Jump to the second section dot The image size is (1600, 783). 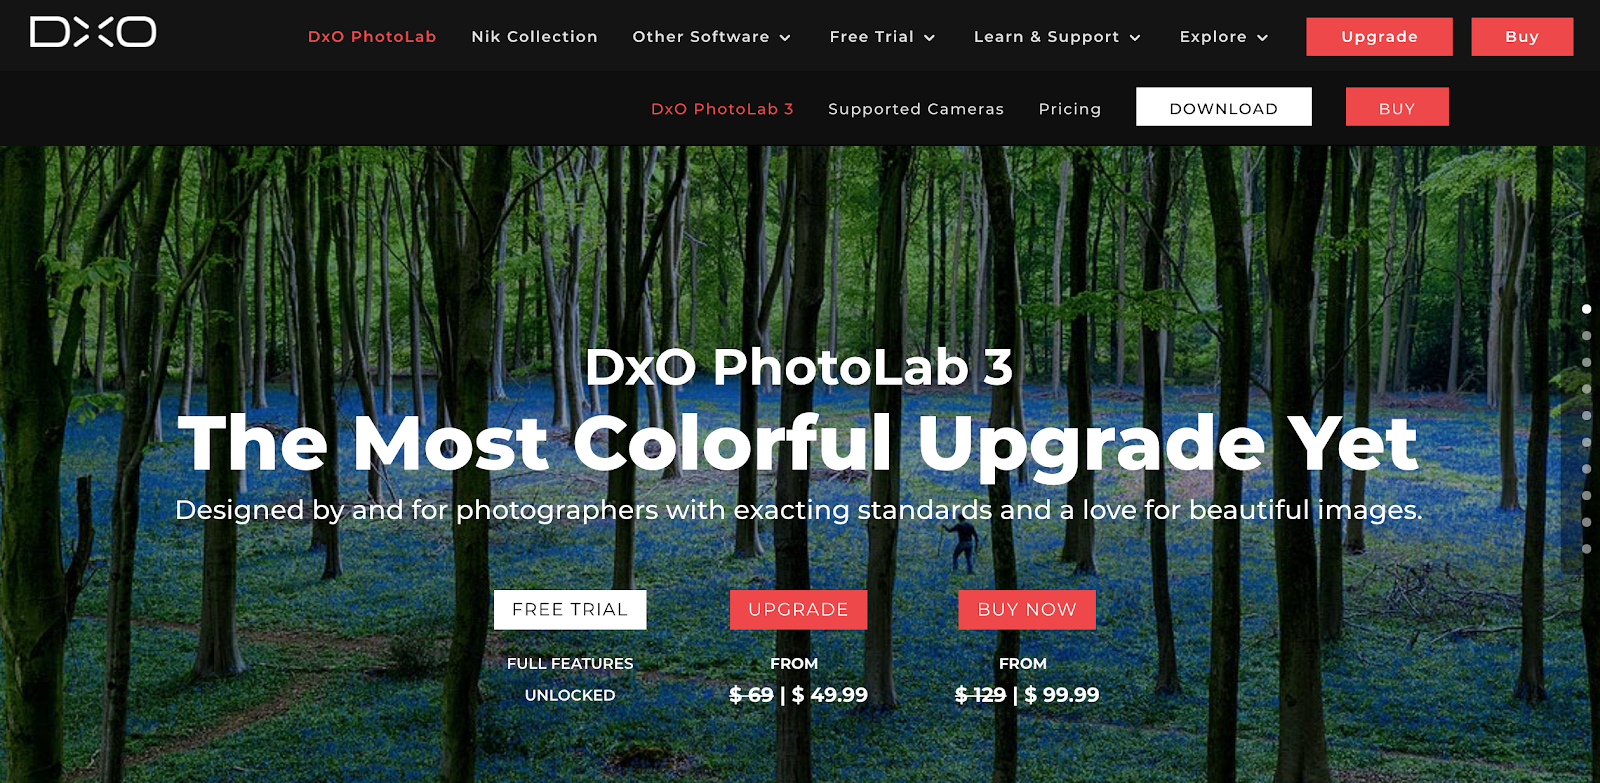click(x=1586, y=336)
